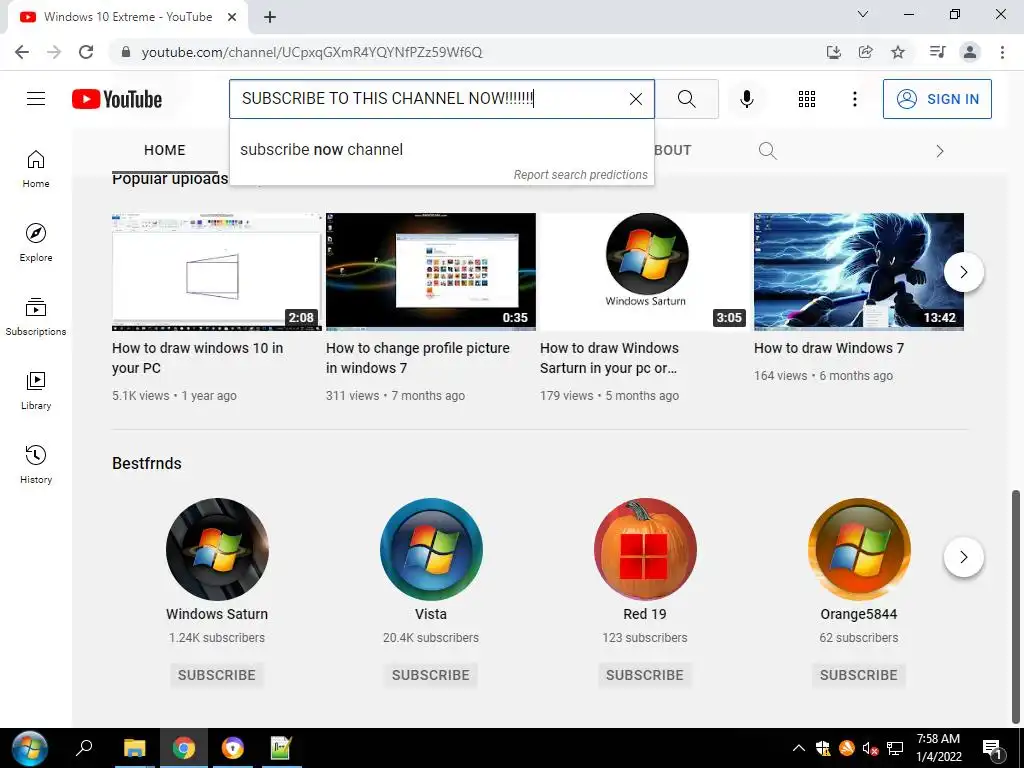Go to Home in sidebar

(36, 169)
